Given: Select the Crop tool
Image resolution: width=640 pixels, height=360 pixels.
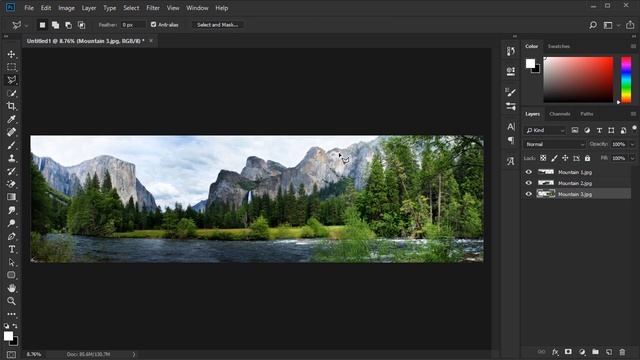Looking at the screenshot, I should tap(11, 106).
